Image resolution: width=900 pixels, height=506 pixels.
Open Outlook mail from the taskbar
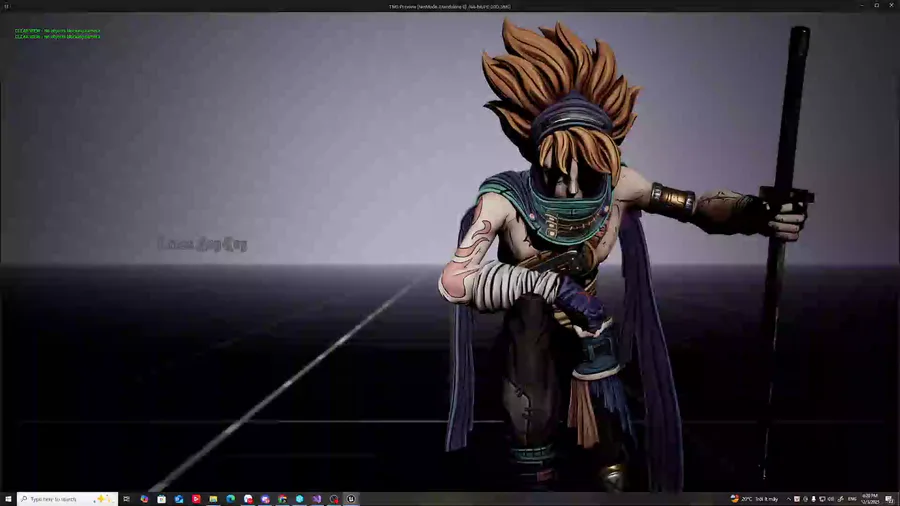coord(179,499)
